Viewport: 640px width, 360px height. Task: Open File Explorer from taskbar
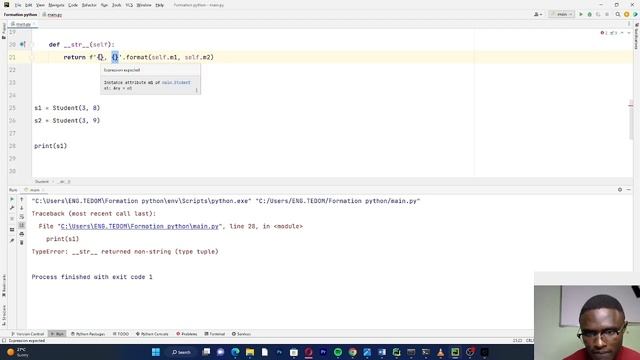click(250, 352)
